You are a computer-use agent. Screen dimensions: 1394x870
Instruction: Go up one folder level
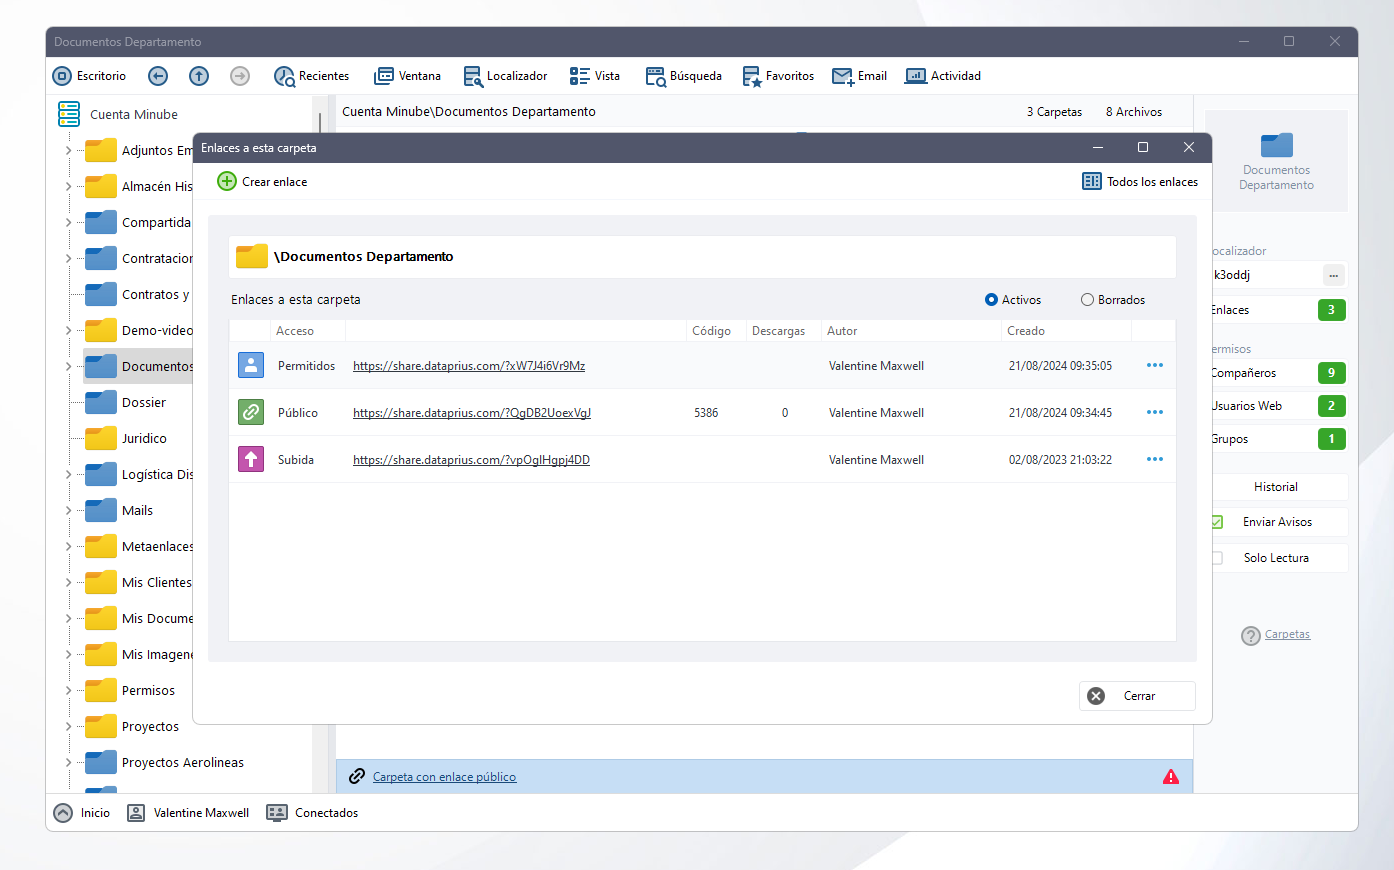click(199, 76)
